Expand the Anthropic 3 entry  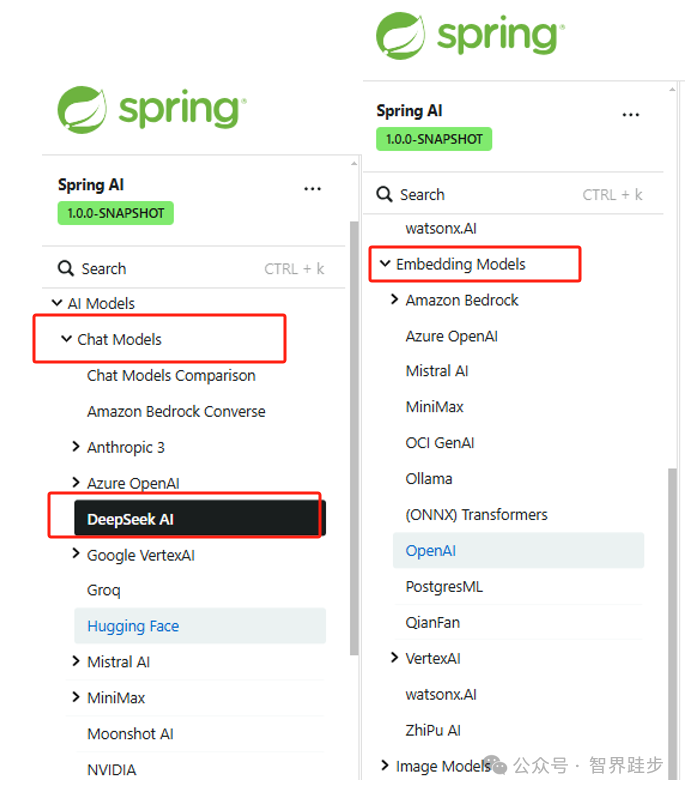(x=76, y=447)
